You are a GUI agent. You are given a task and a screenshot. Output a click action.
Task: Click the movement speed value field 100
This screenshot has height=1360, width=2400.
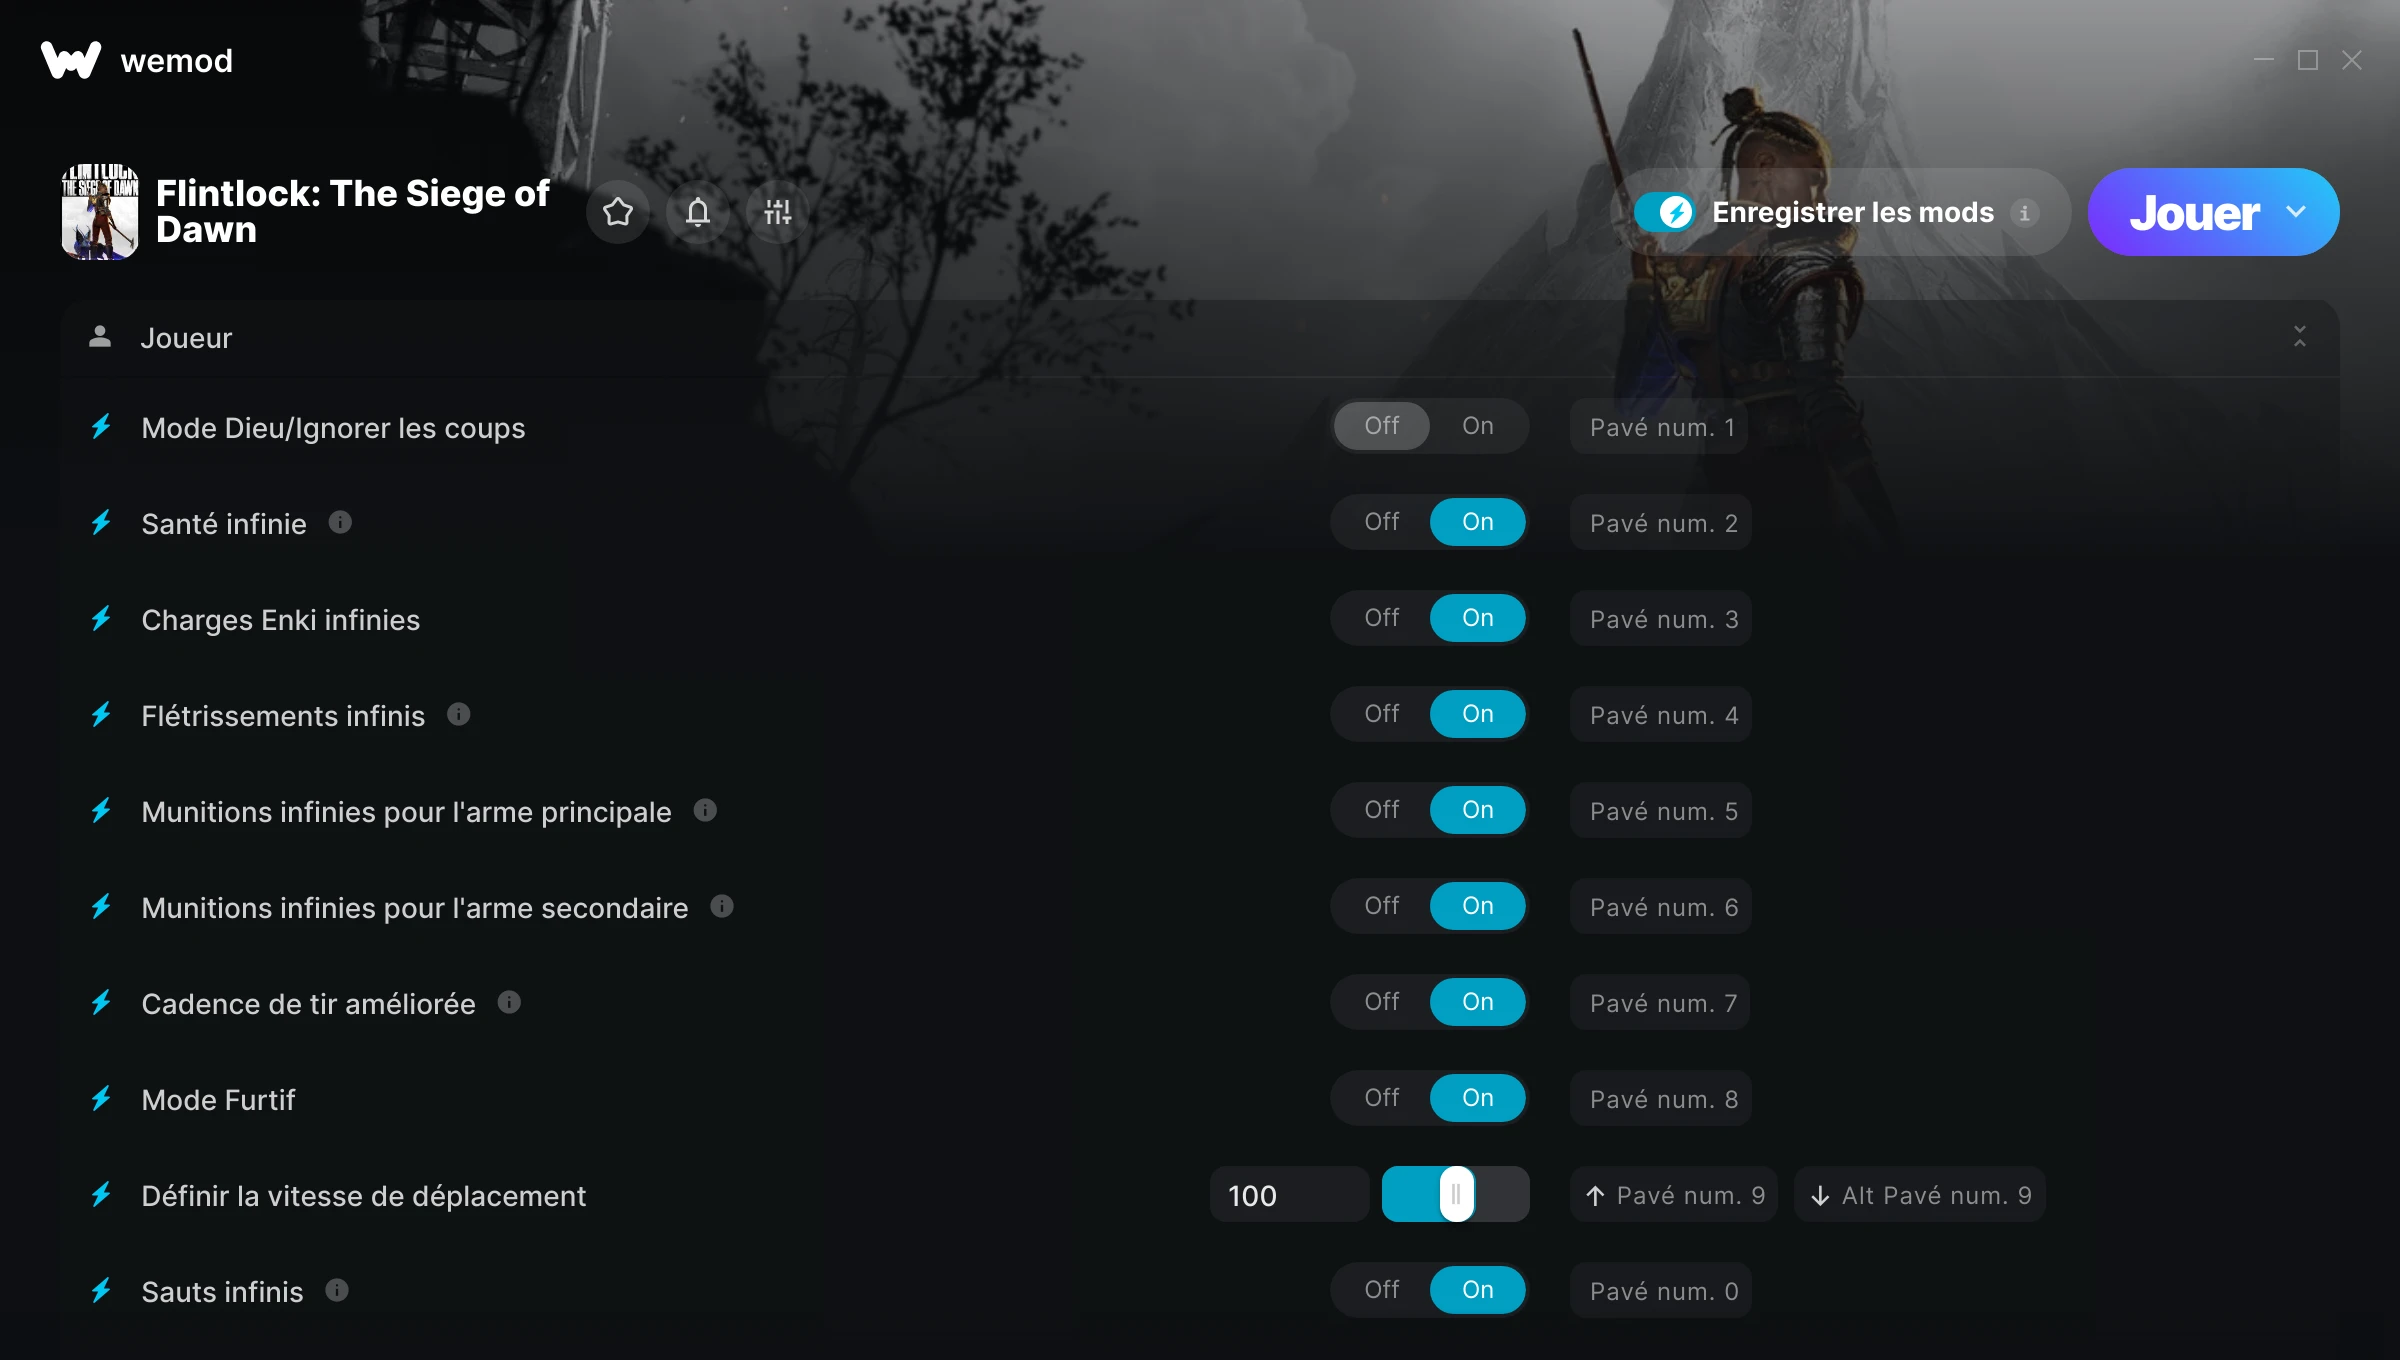1289,1194
